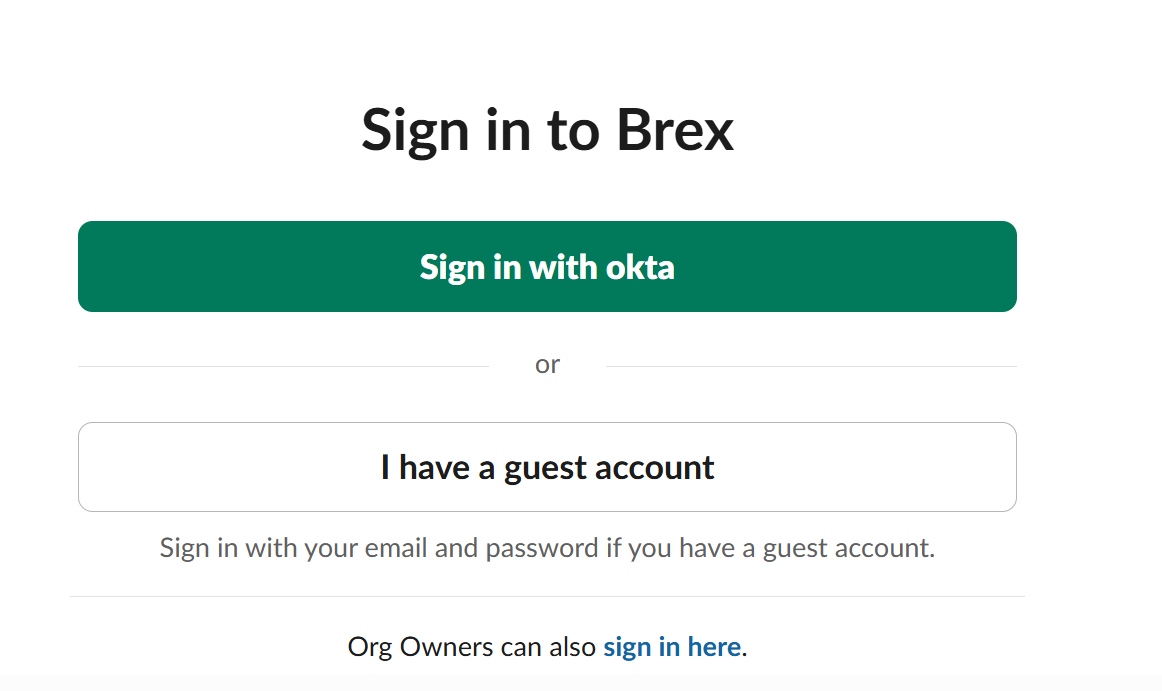Begin okta authentication for Brex workspace
The image size is (1162, 691).
click(547, 266)
